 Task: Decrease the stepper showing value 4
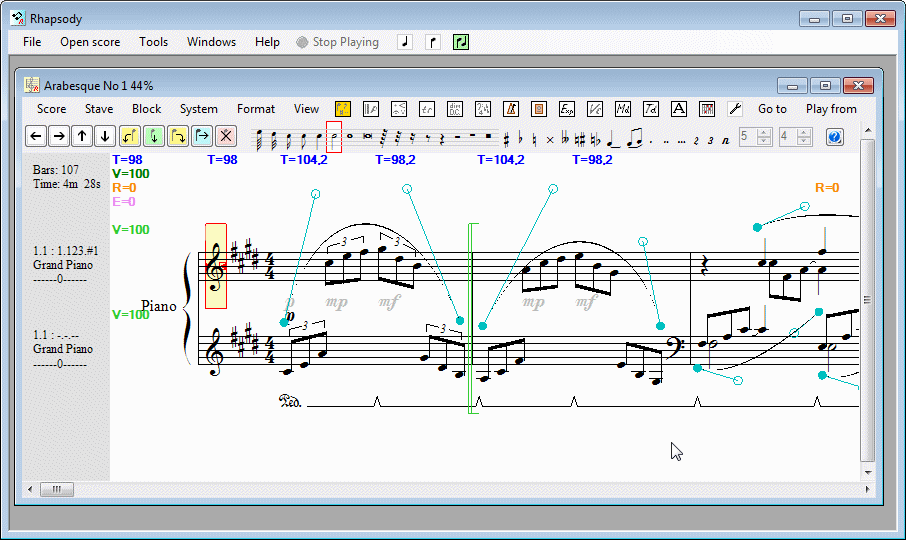click(x=805, y=142)
